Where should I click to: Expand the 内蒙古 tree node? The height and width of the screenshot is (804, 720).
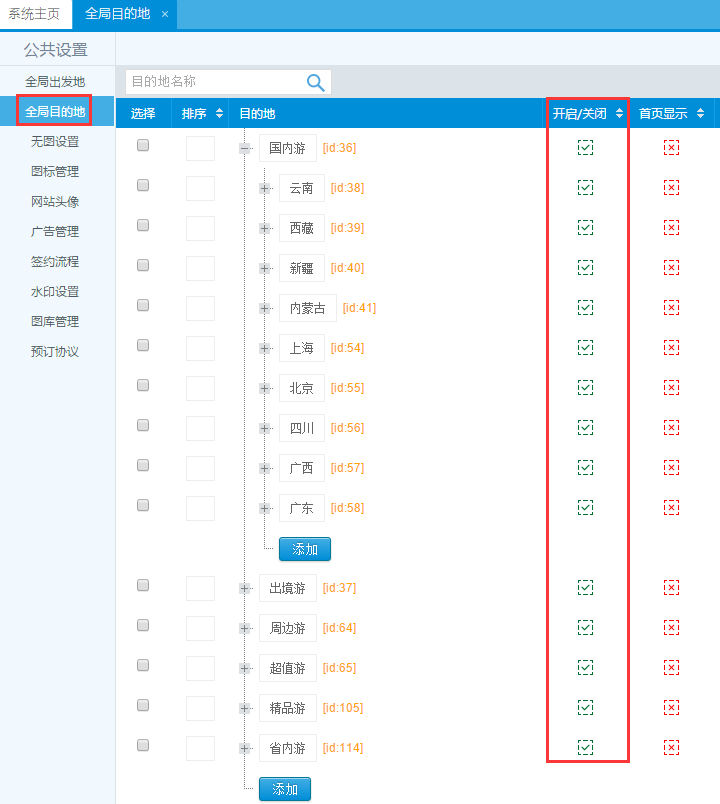point(265,308)
